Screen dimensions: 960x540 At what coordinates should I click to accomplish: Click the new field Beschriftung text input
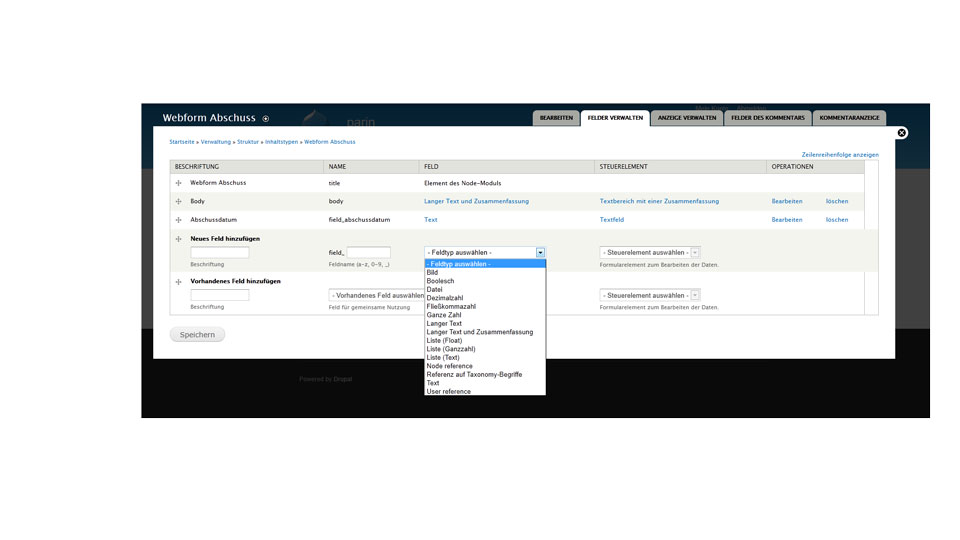click(x=220, y=253)
